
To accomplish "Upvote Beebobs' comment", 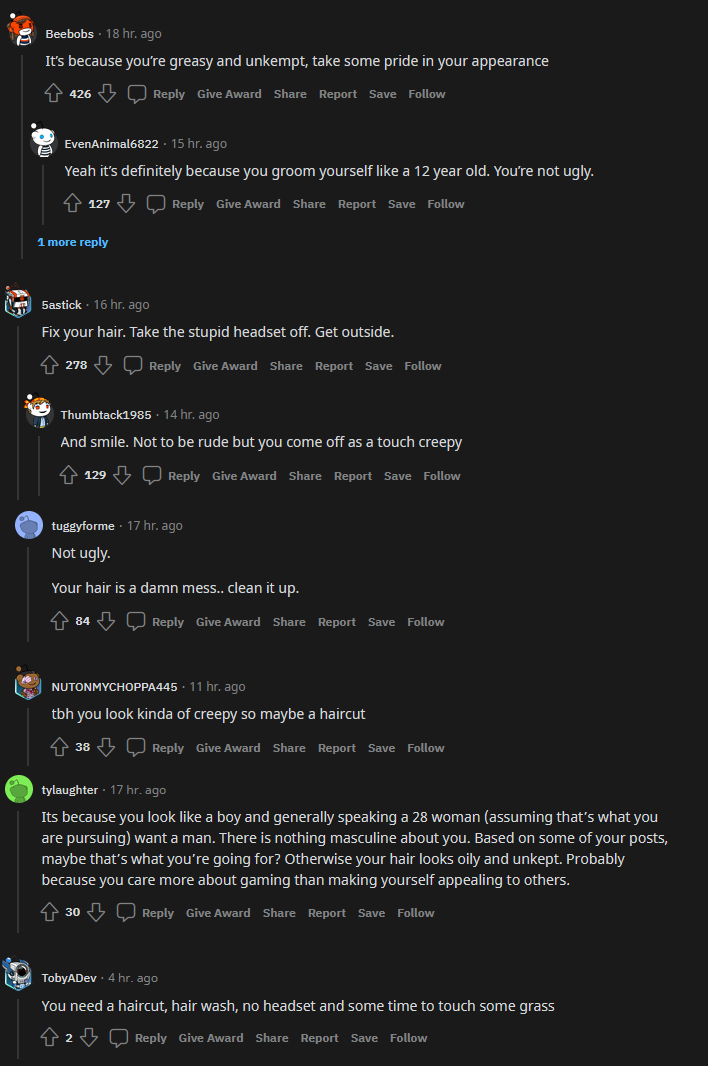I will pyautogui.click(x=52, y=93).
